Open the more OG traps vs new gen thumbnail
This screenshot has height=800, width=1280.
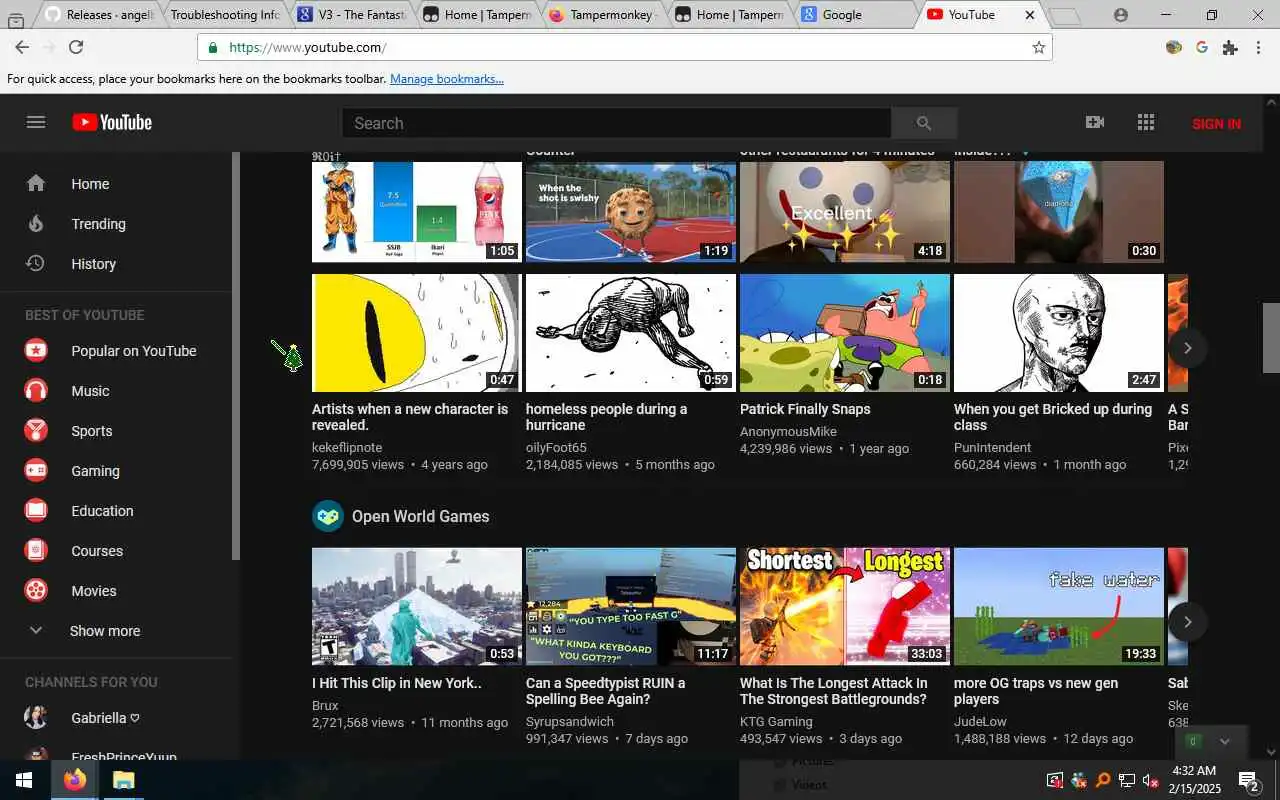1059,606
